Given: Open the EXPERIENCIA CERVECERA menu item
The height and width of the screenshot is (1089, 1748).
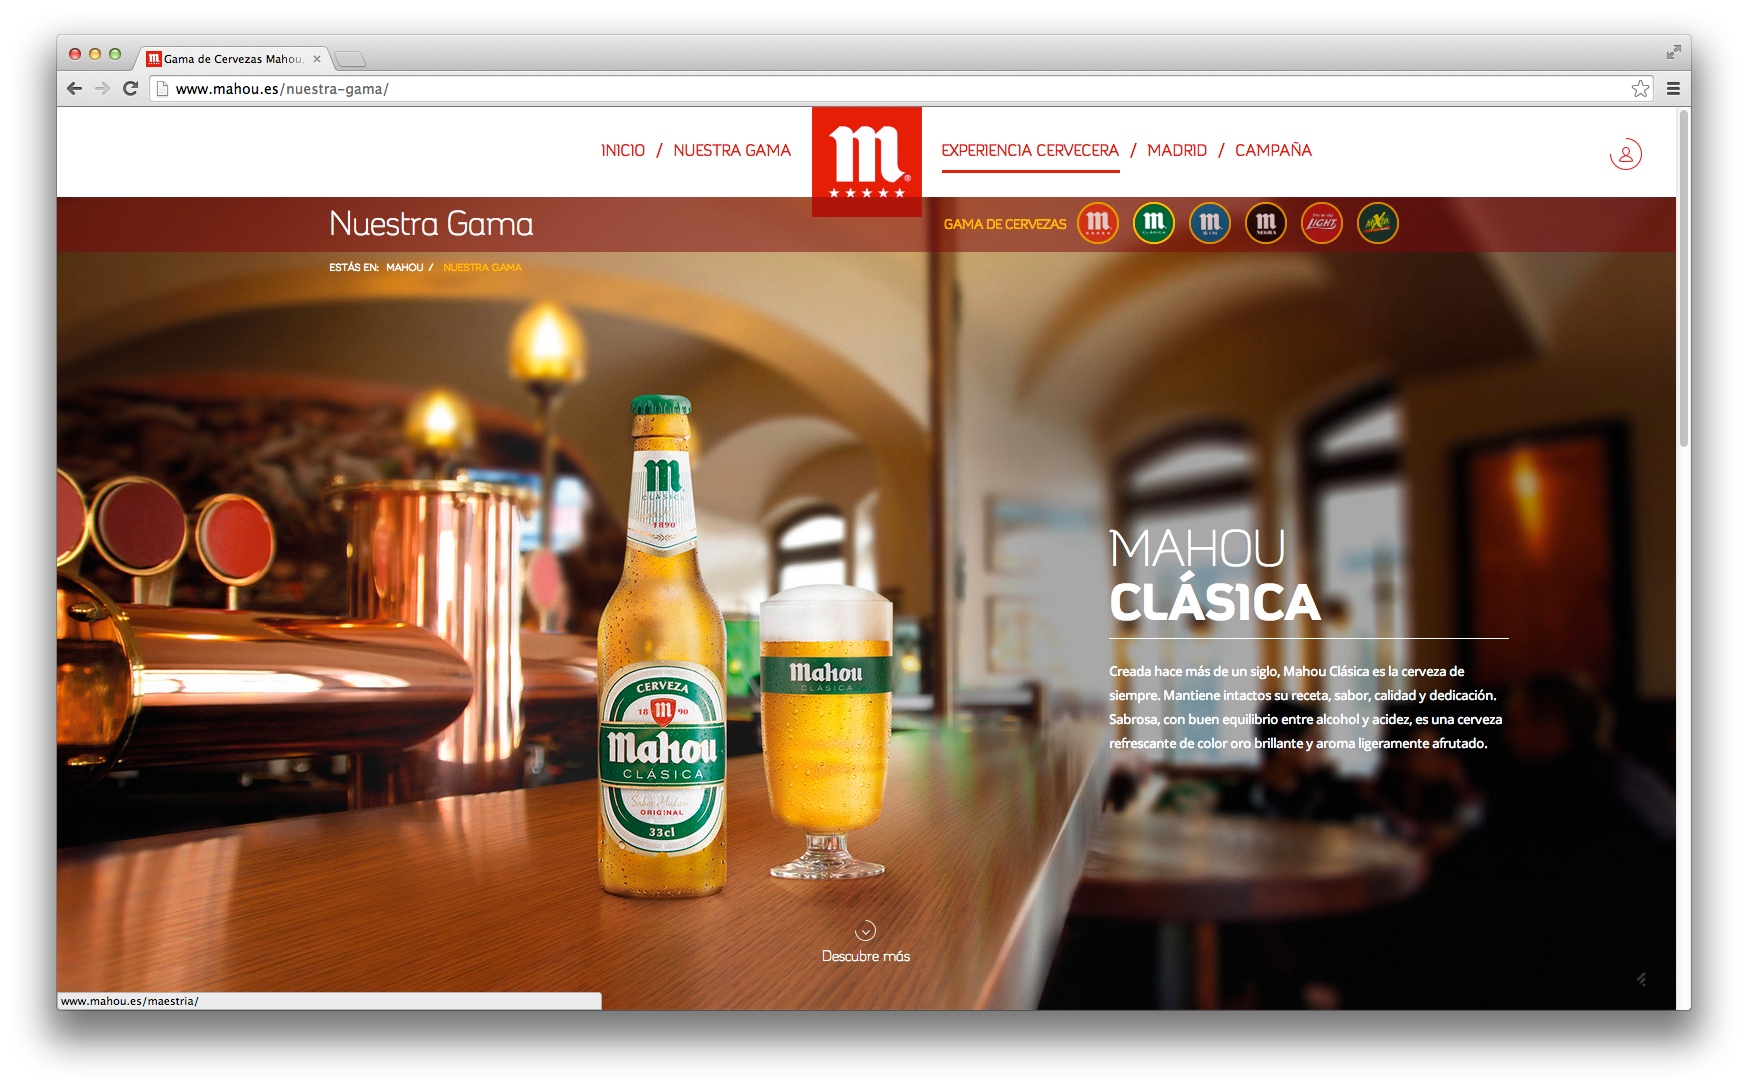Looking at the screenshot, I should coord(1030,150).
